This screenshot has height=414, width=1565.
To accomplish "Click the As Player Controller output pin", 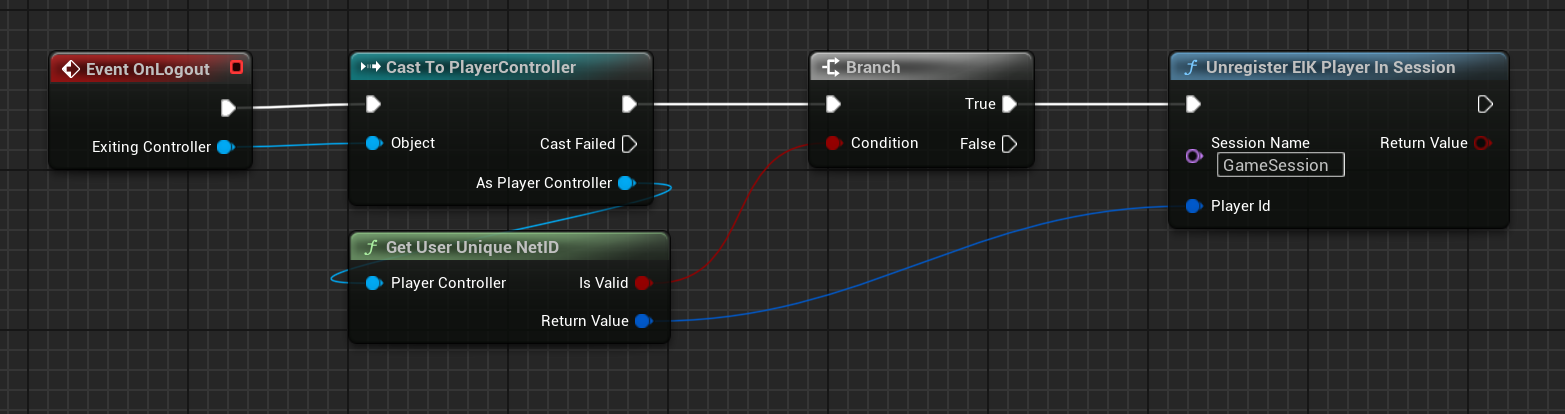I will point(627,184).
